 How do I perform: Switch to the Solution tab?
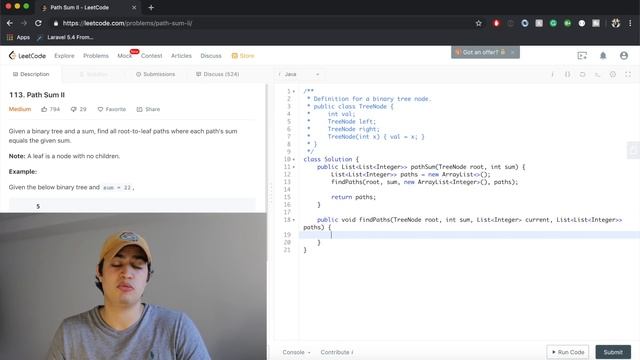[x=94, y=74]
